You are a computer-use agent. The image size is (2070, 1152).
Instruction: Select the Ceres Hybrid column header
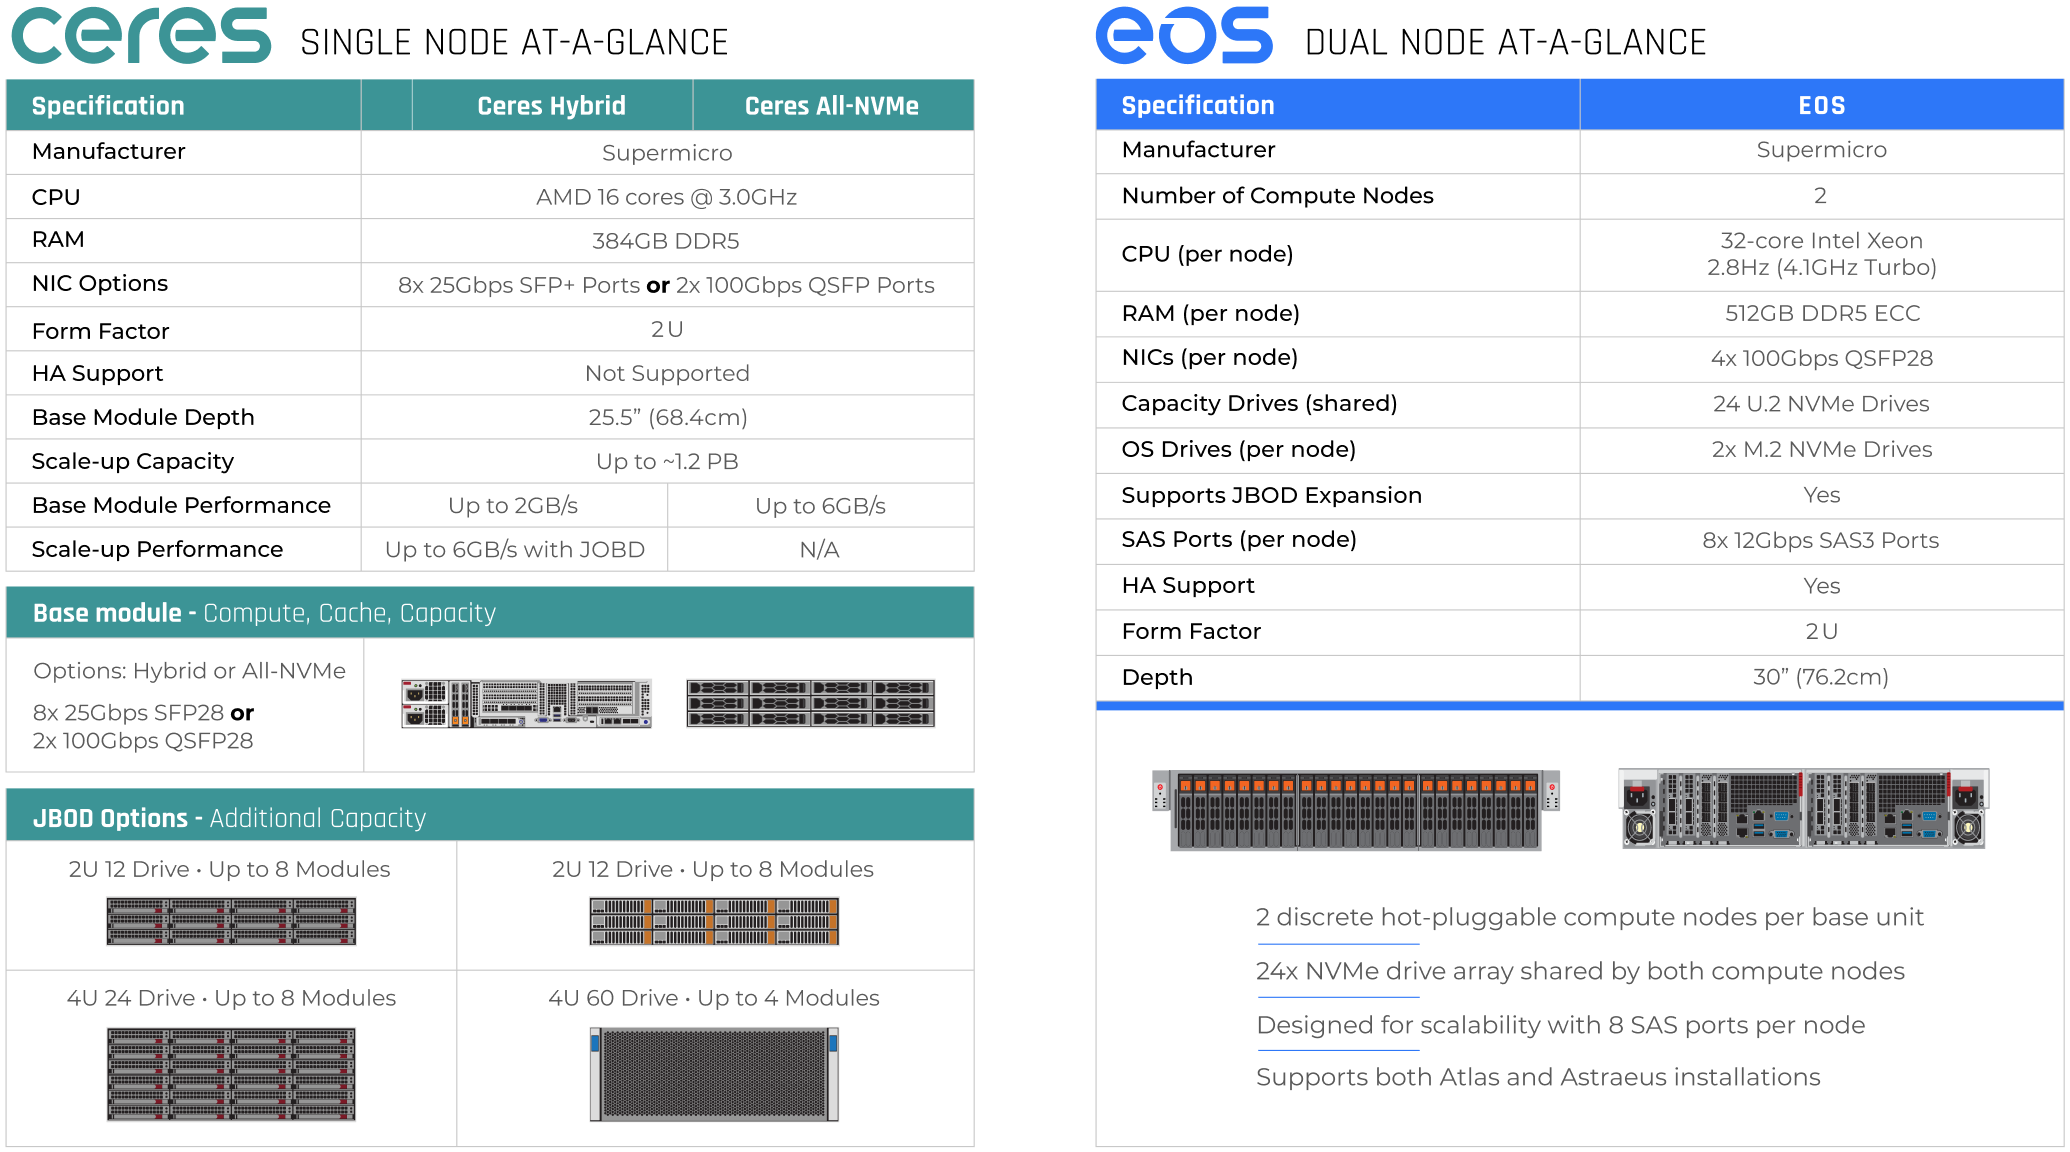click(x=551, y=106)
